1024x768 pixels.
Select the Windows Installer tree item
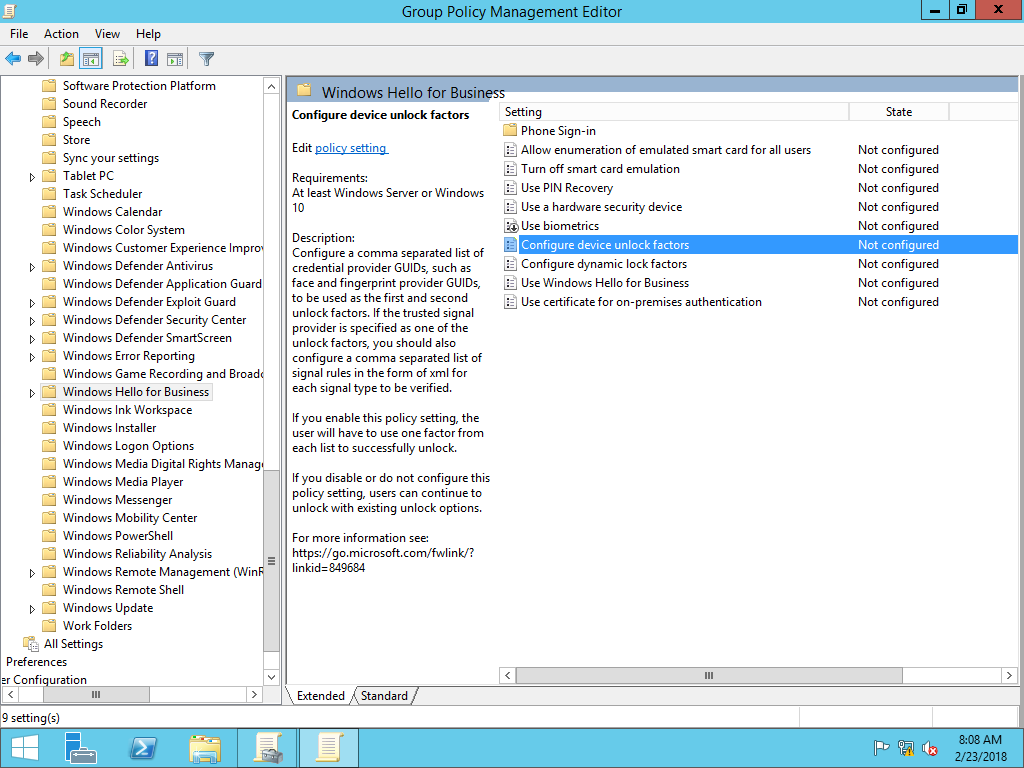coord(110,428)
